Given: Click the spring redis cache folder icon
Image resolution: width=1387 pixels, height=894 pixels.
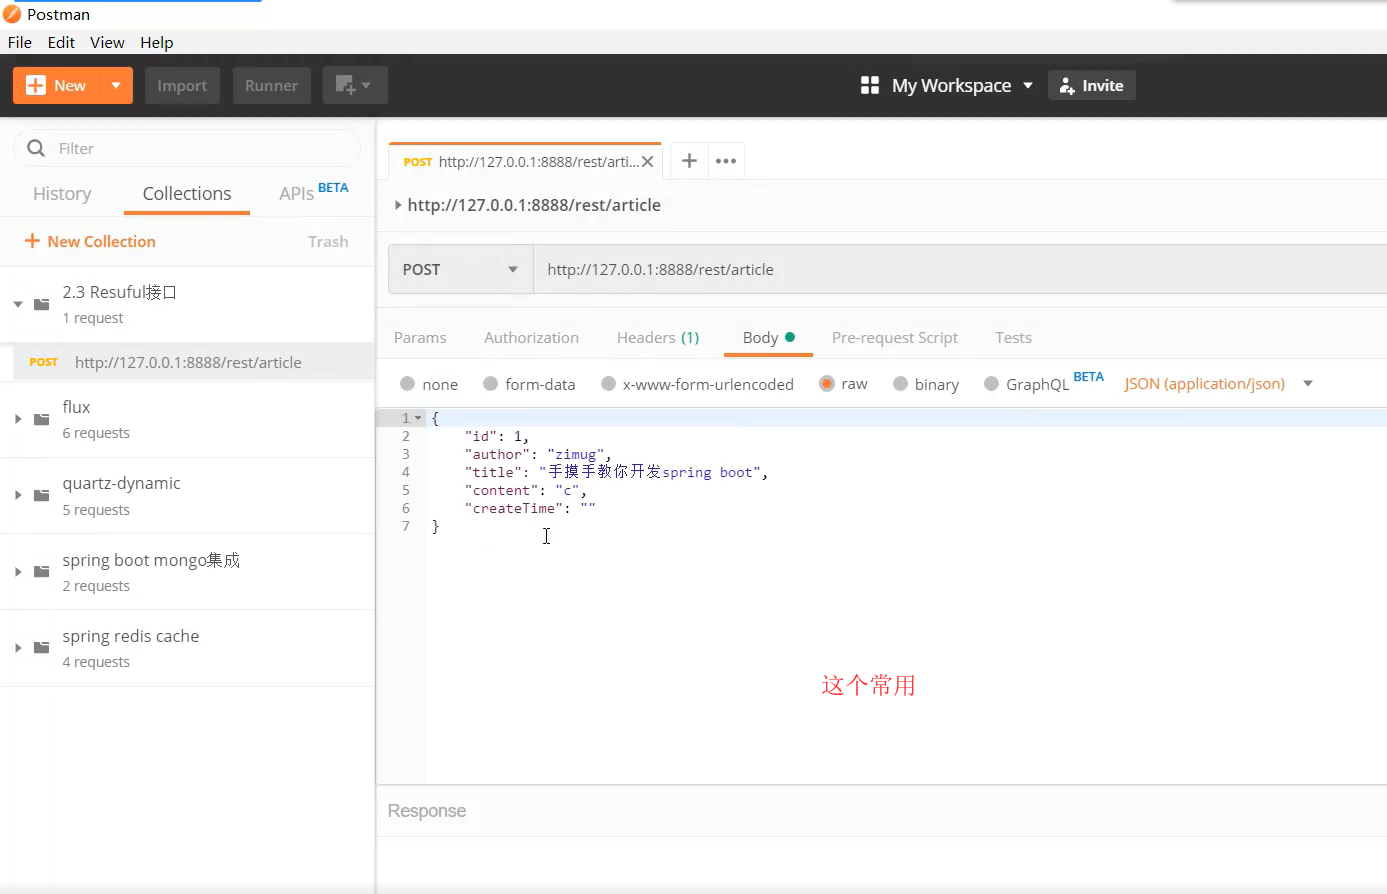Looking at the screenshot, I should (42, 648).
